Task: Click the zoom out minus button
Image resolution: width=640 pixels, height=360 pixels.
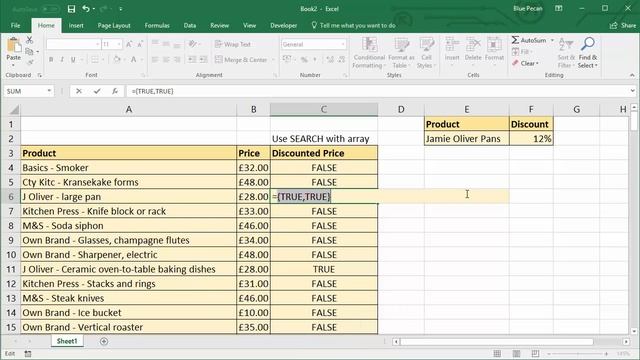Action: click(549, 354)
